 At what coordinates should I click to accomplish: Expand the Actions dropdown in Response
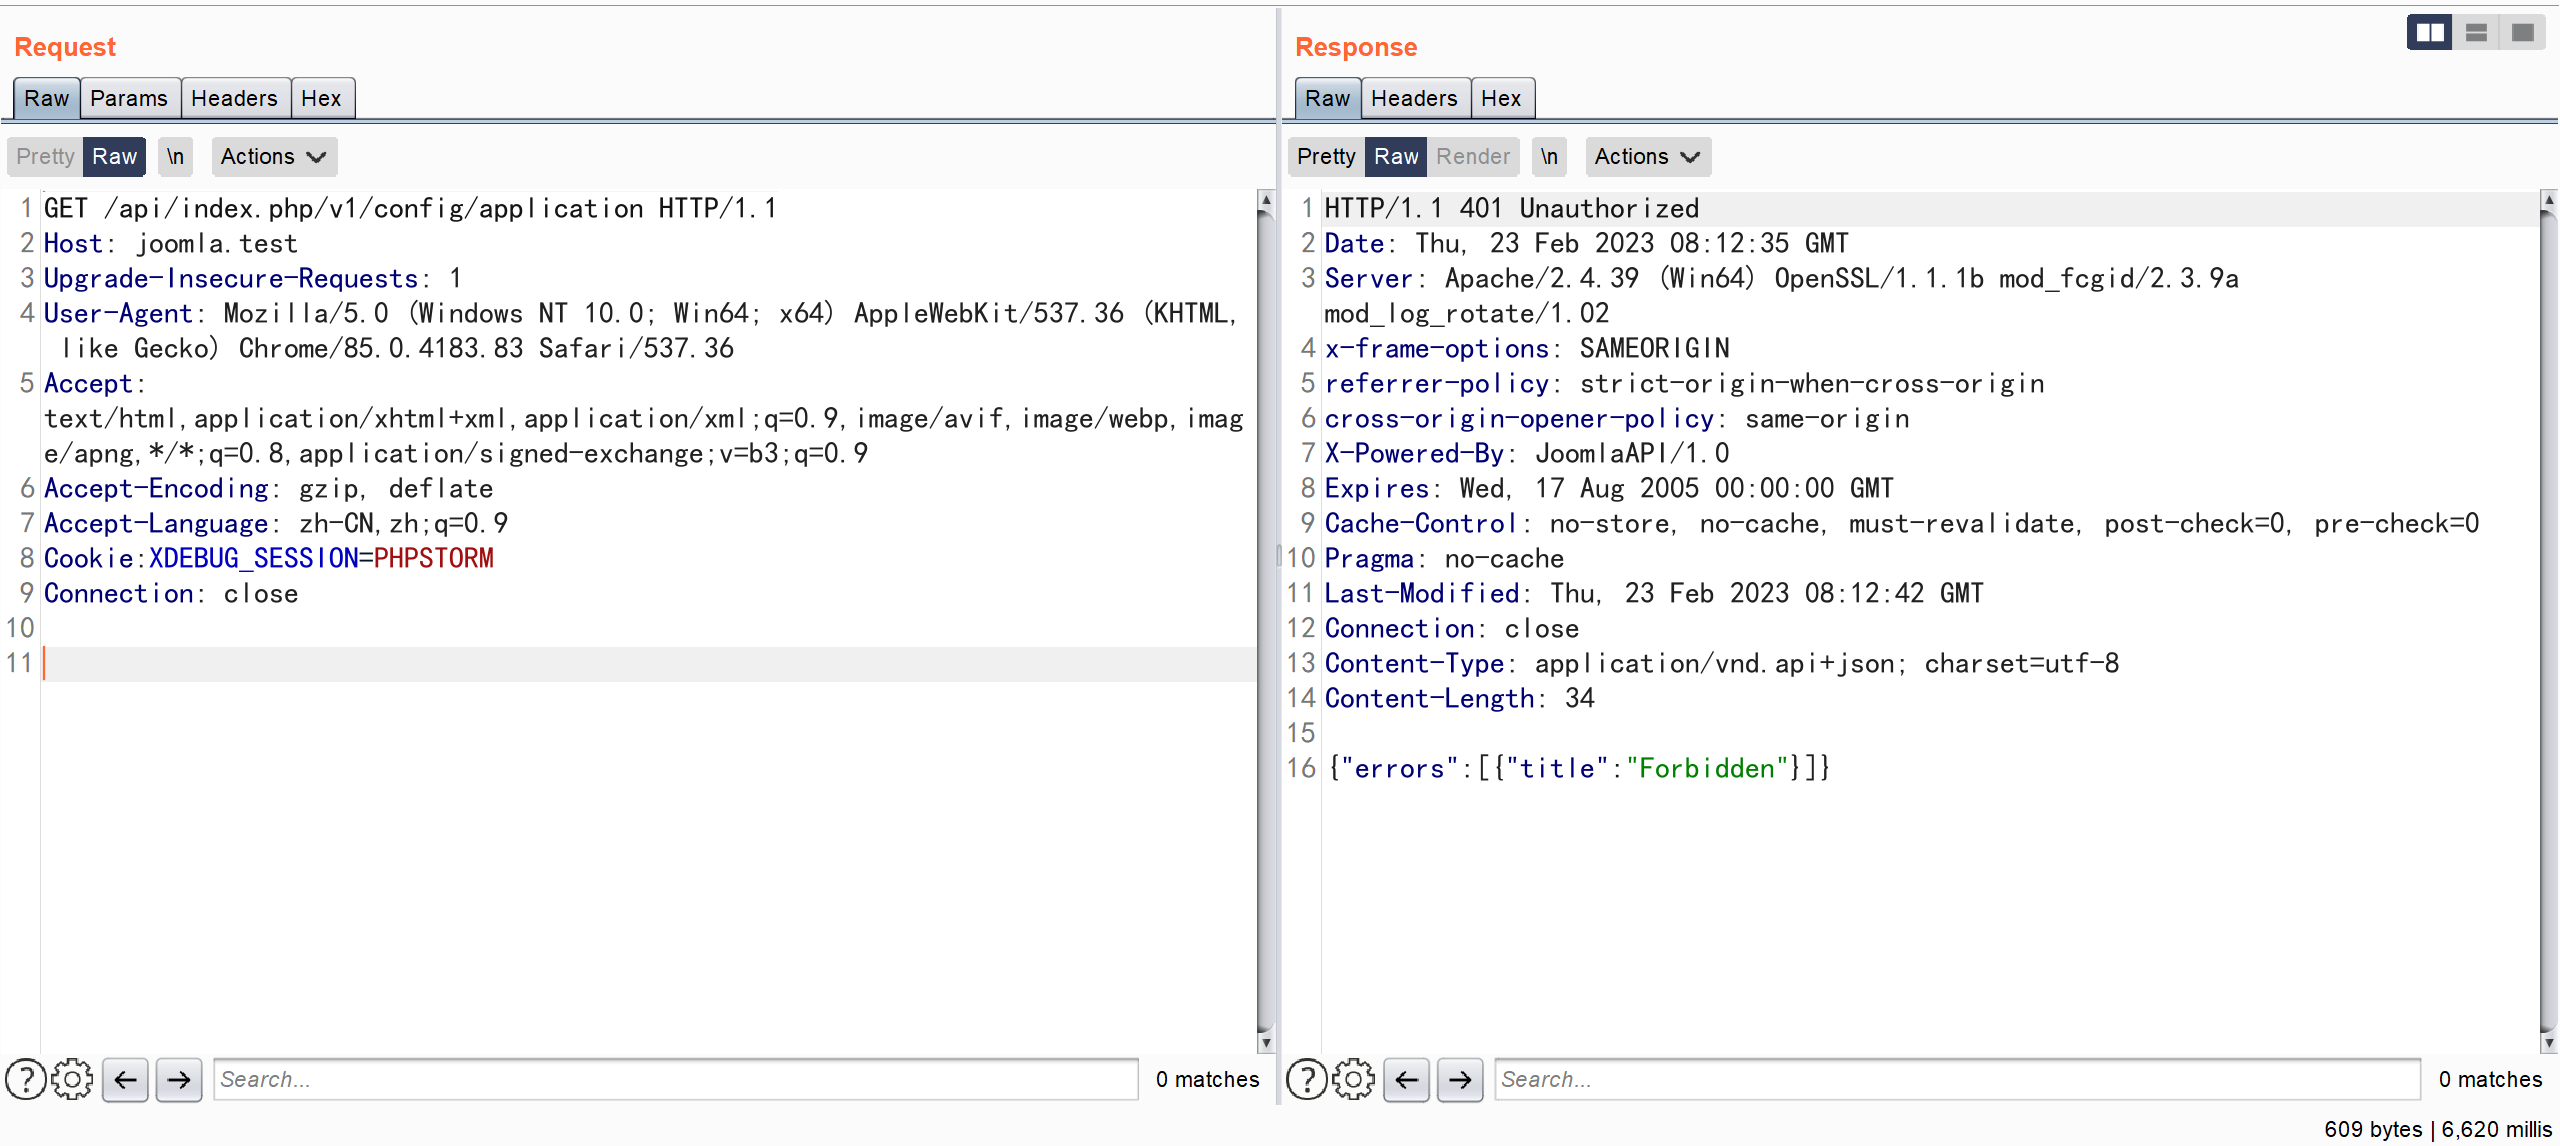point(1644,157)
